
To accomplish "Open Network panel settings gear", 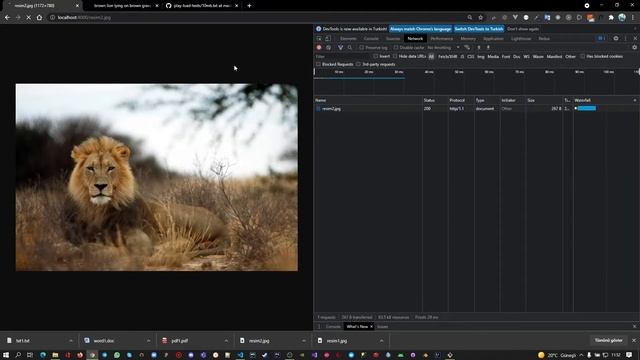I will [634, 48].
